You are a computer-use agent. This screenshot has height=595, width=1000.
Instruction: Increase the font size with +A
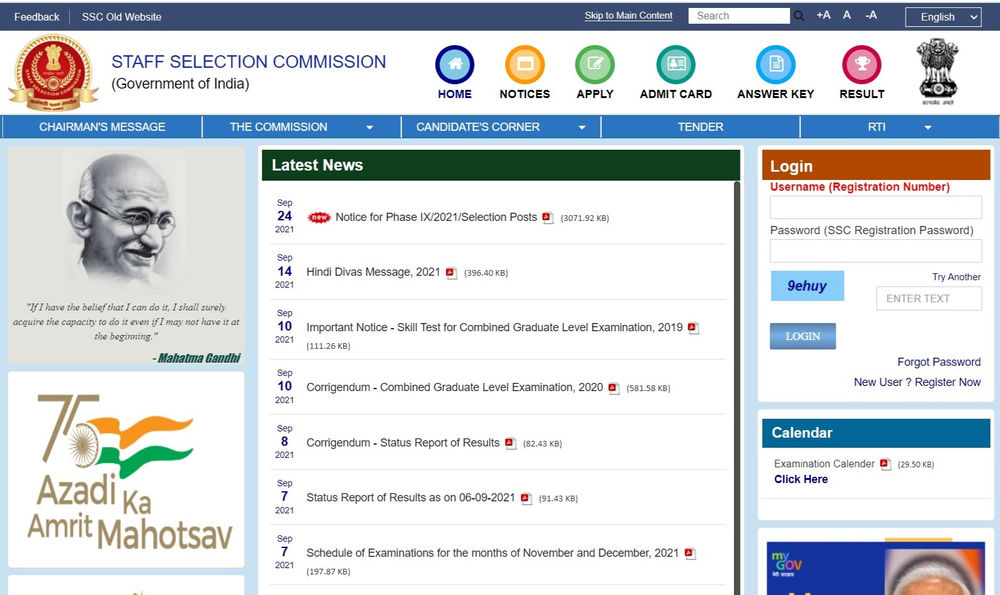[x=823, y=15]
